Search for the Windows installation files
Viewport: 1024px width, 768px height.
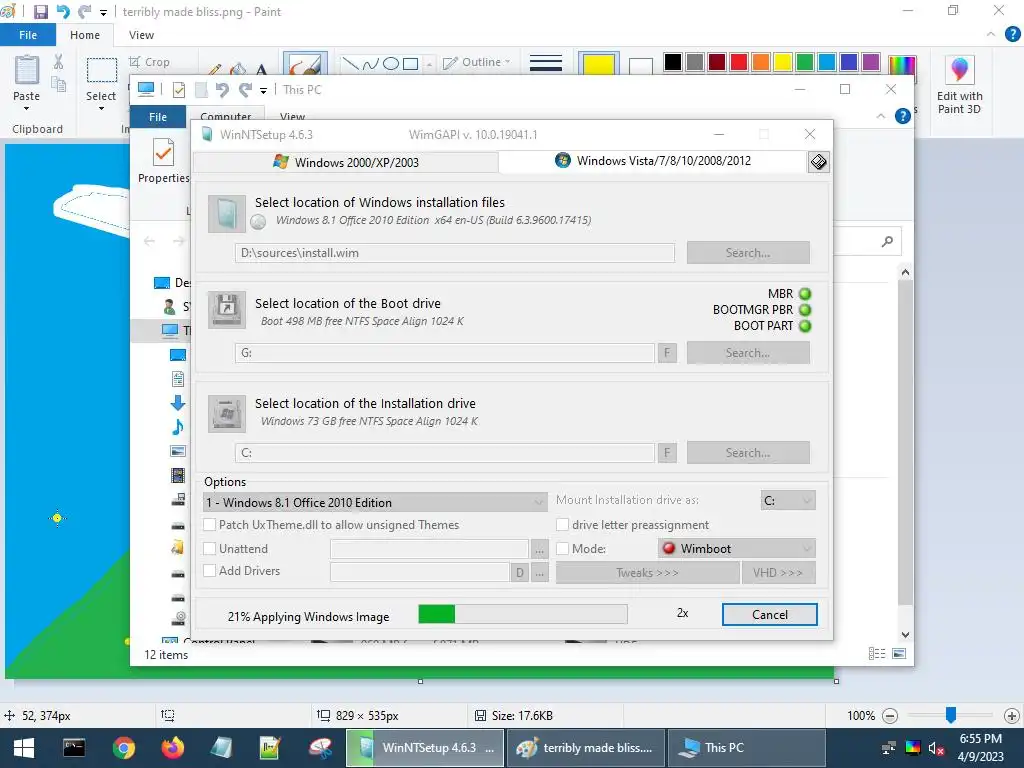pos(748,253)
